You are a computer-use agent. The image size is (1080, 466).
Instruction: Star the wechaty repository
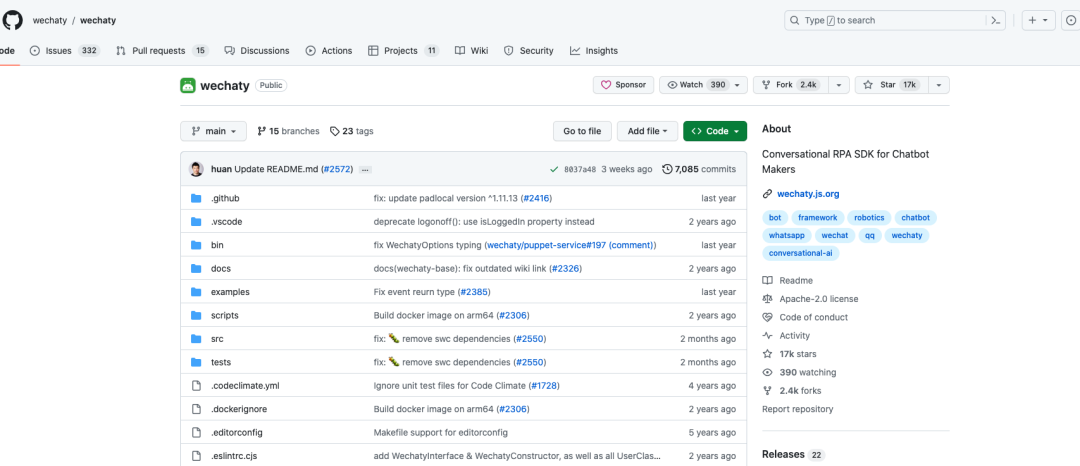click(892, 85)
